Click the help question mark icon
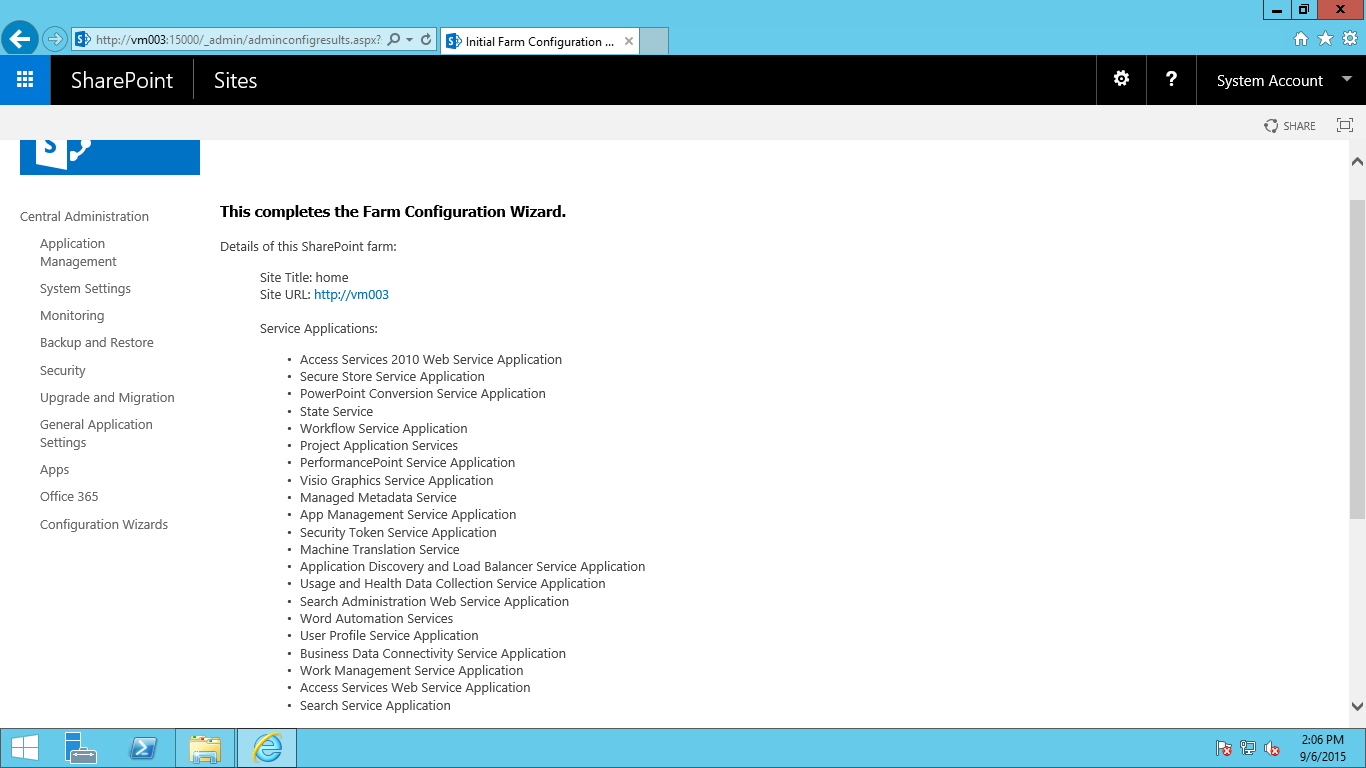1366x768 pixels. (1171, 80)
